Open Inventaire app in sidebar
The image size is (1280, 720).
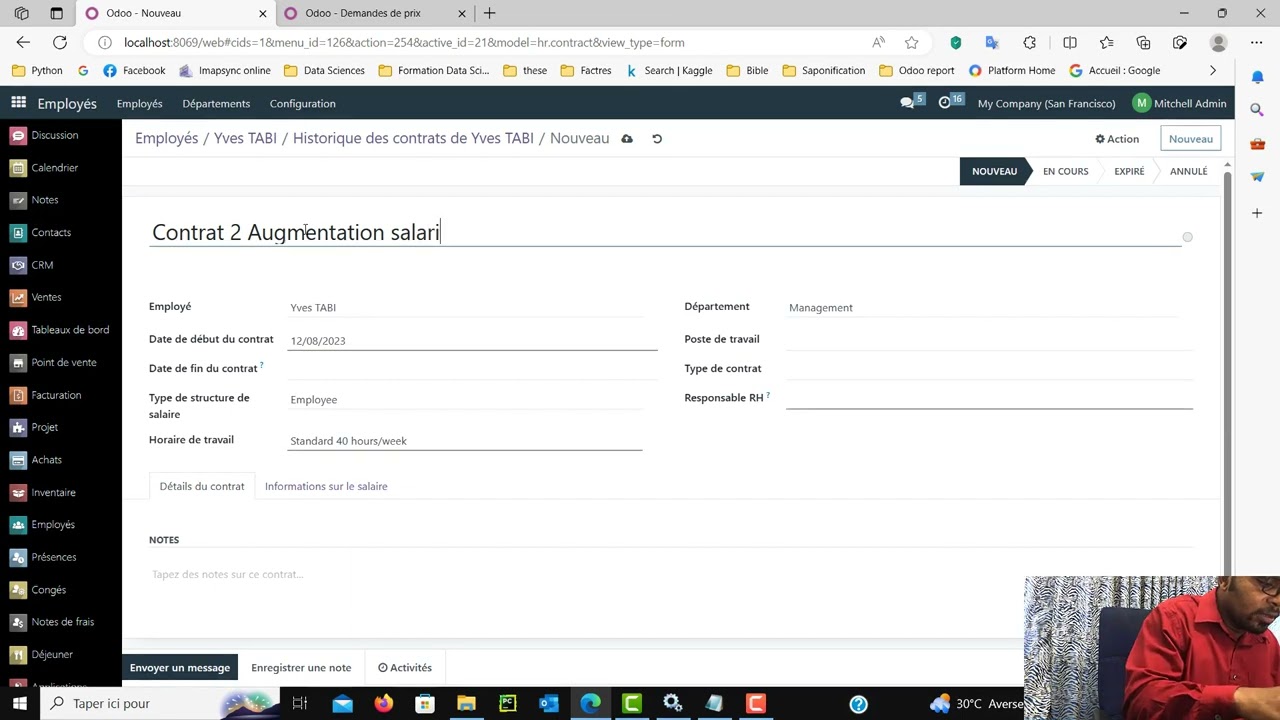click(x=43, y=492)
